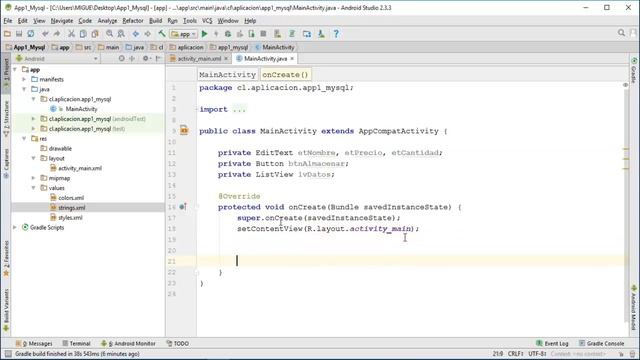Click the Replace magnifier icon
The height and width of the screenshot is (360, 640).
pos(121,34)
